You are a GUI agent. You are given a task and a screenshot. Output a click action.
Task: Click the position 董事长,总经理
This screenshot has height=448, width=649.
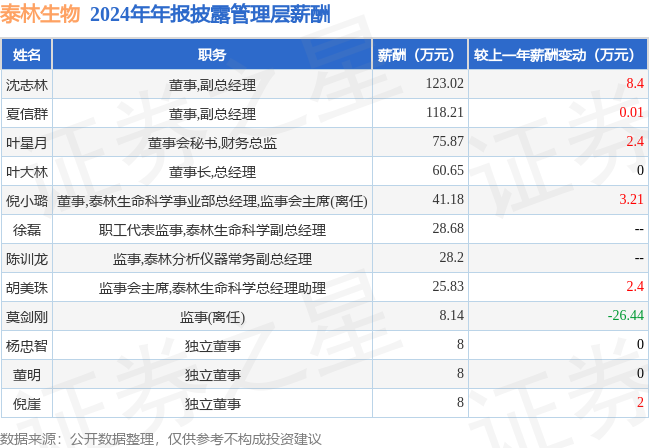click(212, 172)
